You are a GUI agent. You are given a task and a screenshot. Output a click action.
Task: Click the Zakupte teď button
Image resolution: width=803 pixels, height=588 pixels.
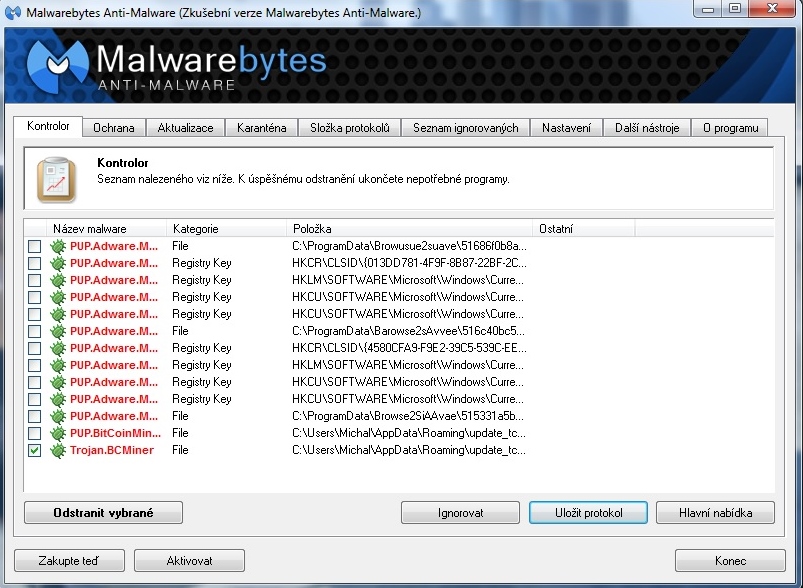[x=69, y=561]
